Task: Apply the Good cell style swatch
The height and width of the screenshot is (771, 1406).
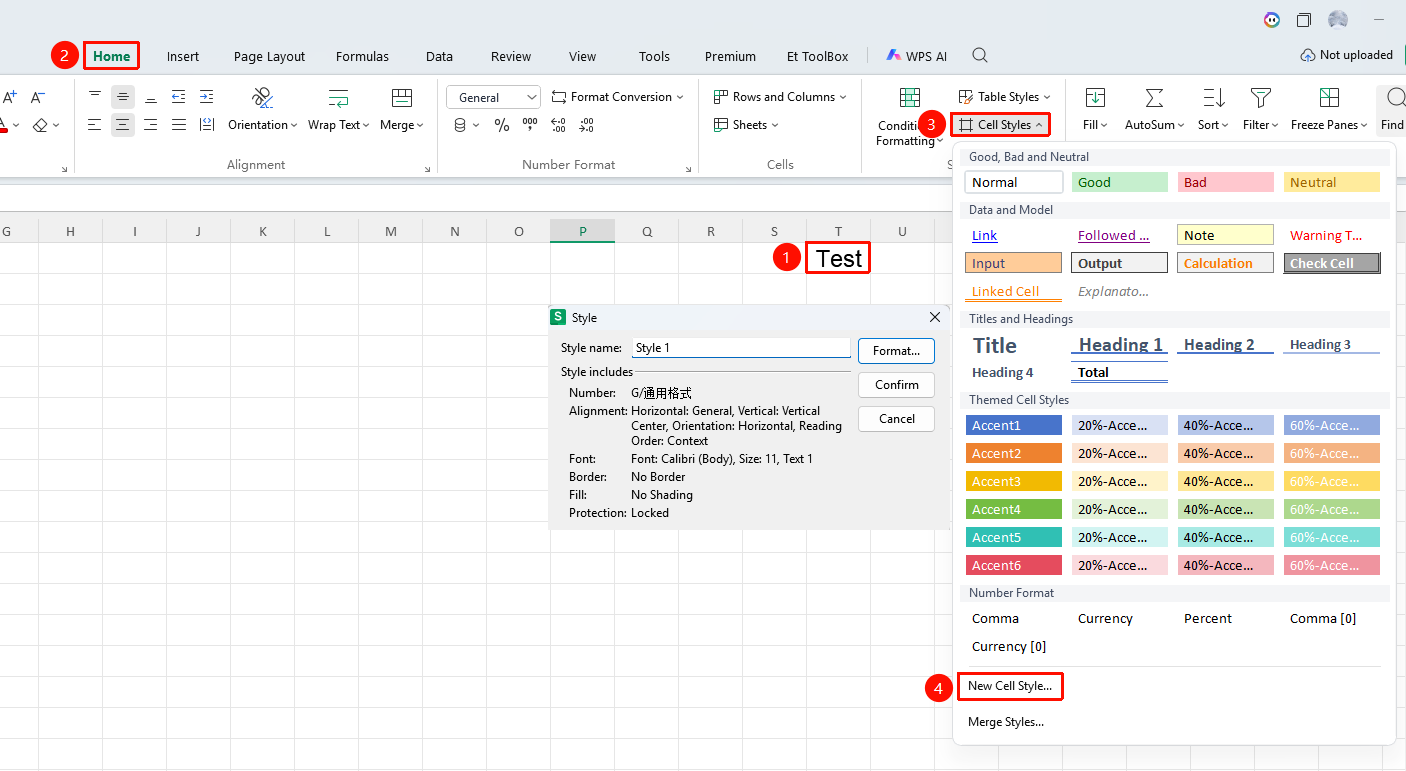Action: [1120, 182]
